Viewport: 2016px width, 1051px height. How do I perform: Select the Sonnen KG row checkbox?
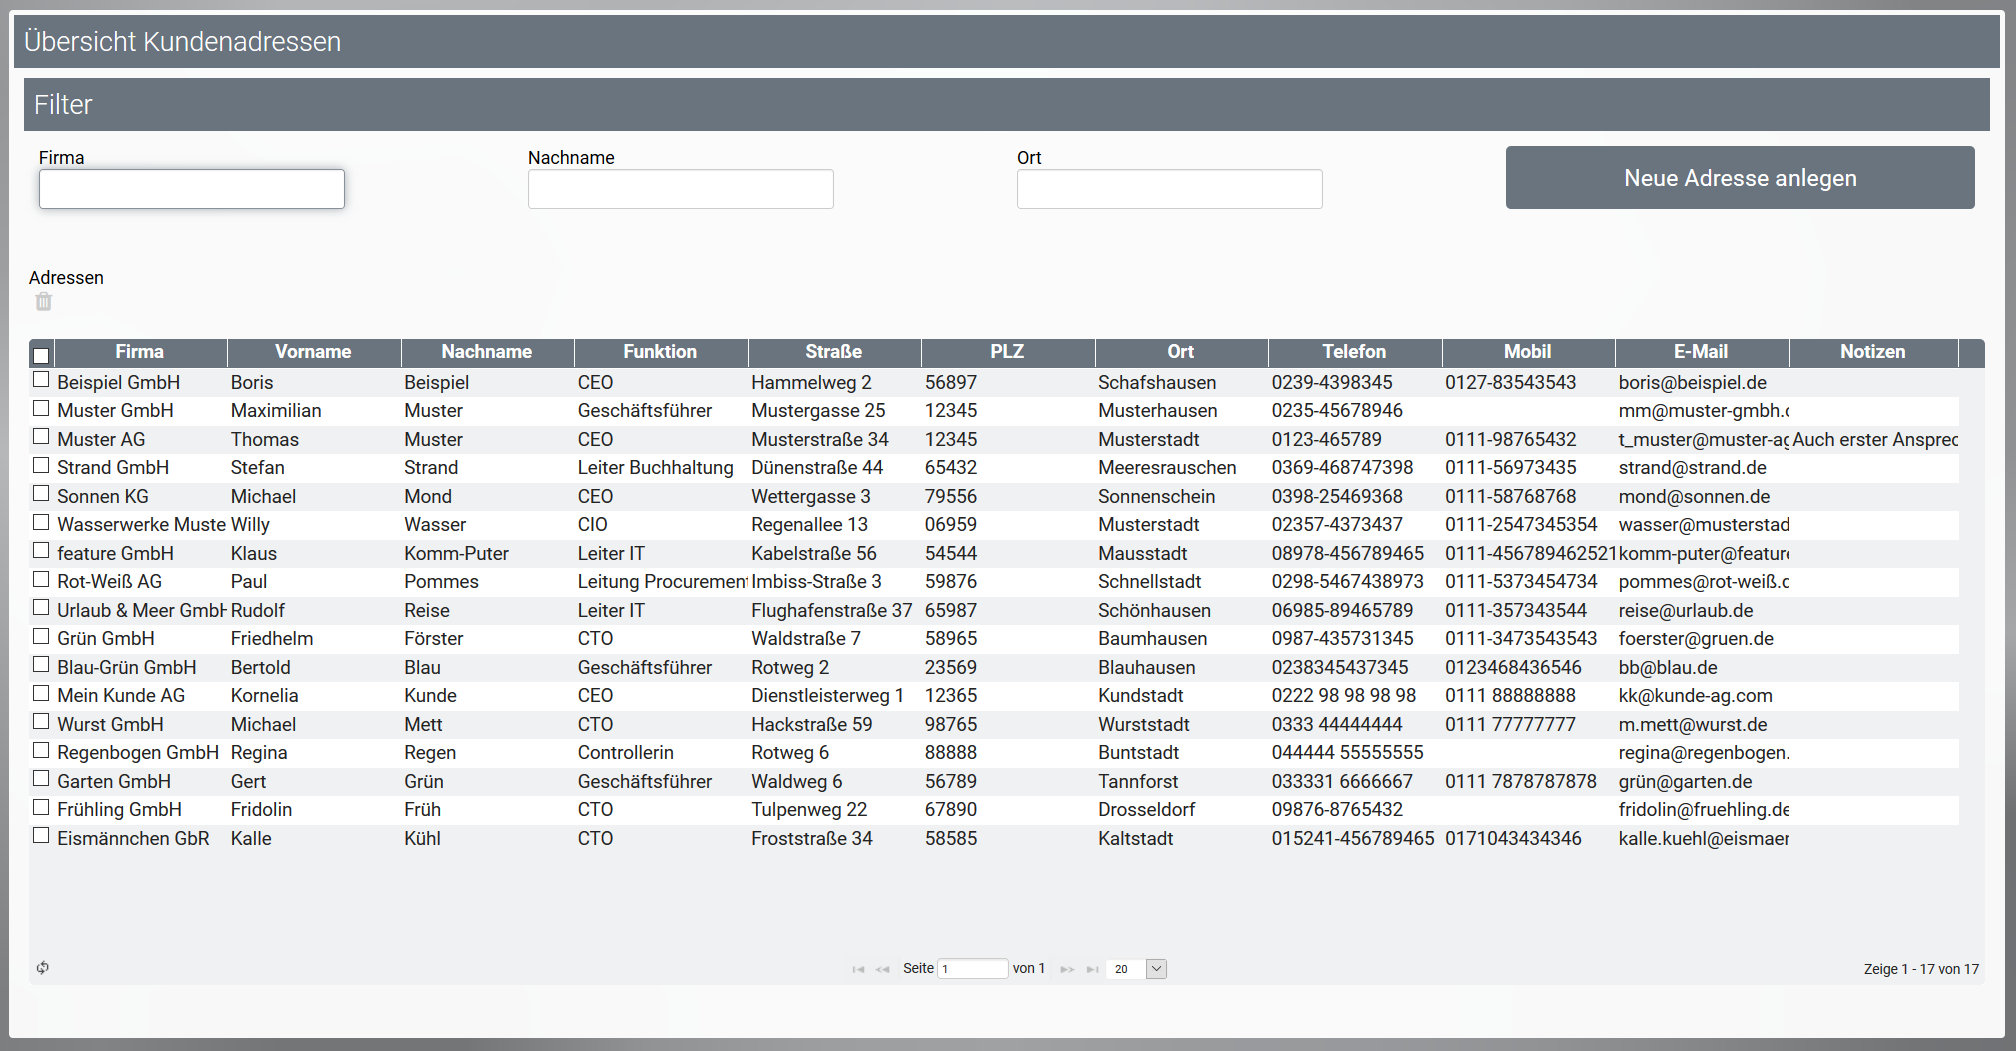41,494
